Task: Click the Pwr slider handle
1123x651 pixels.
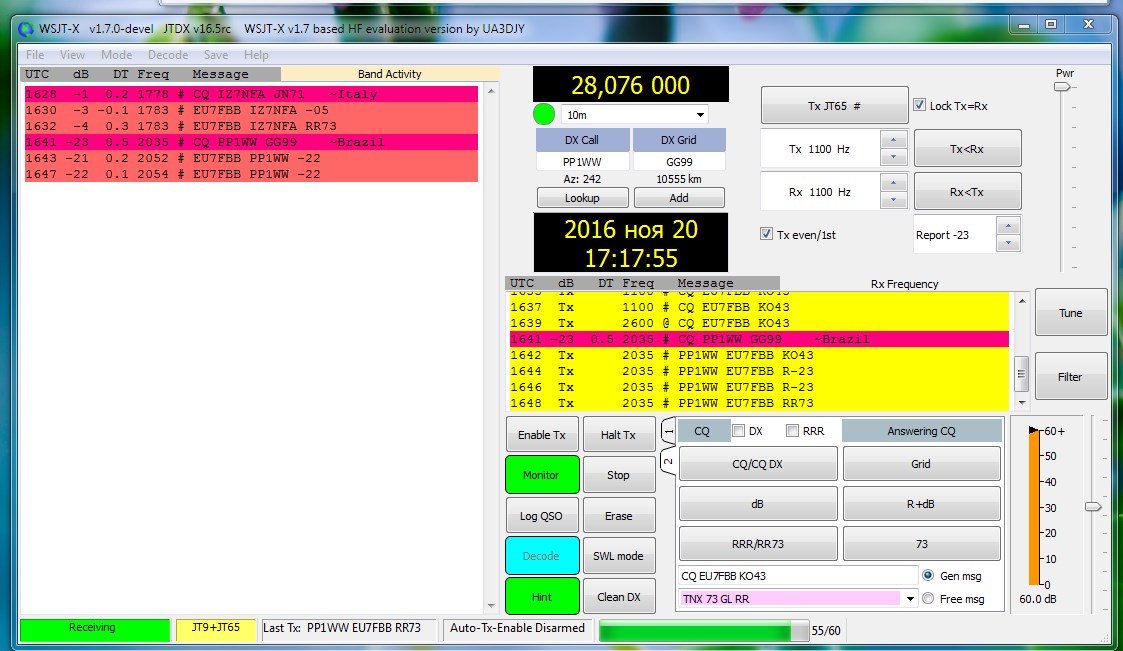Action: [1062, 87]
